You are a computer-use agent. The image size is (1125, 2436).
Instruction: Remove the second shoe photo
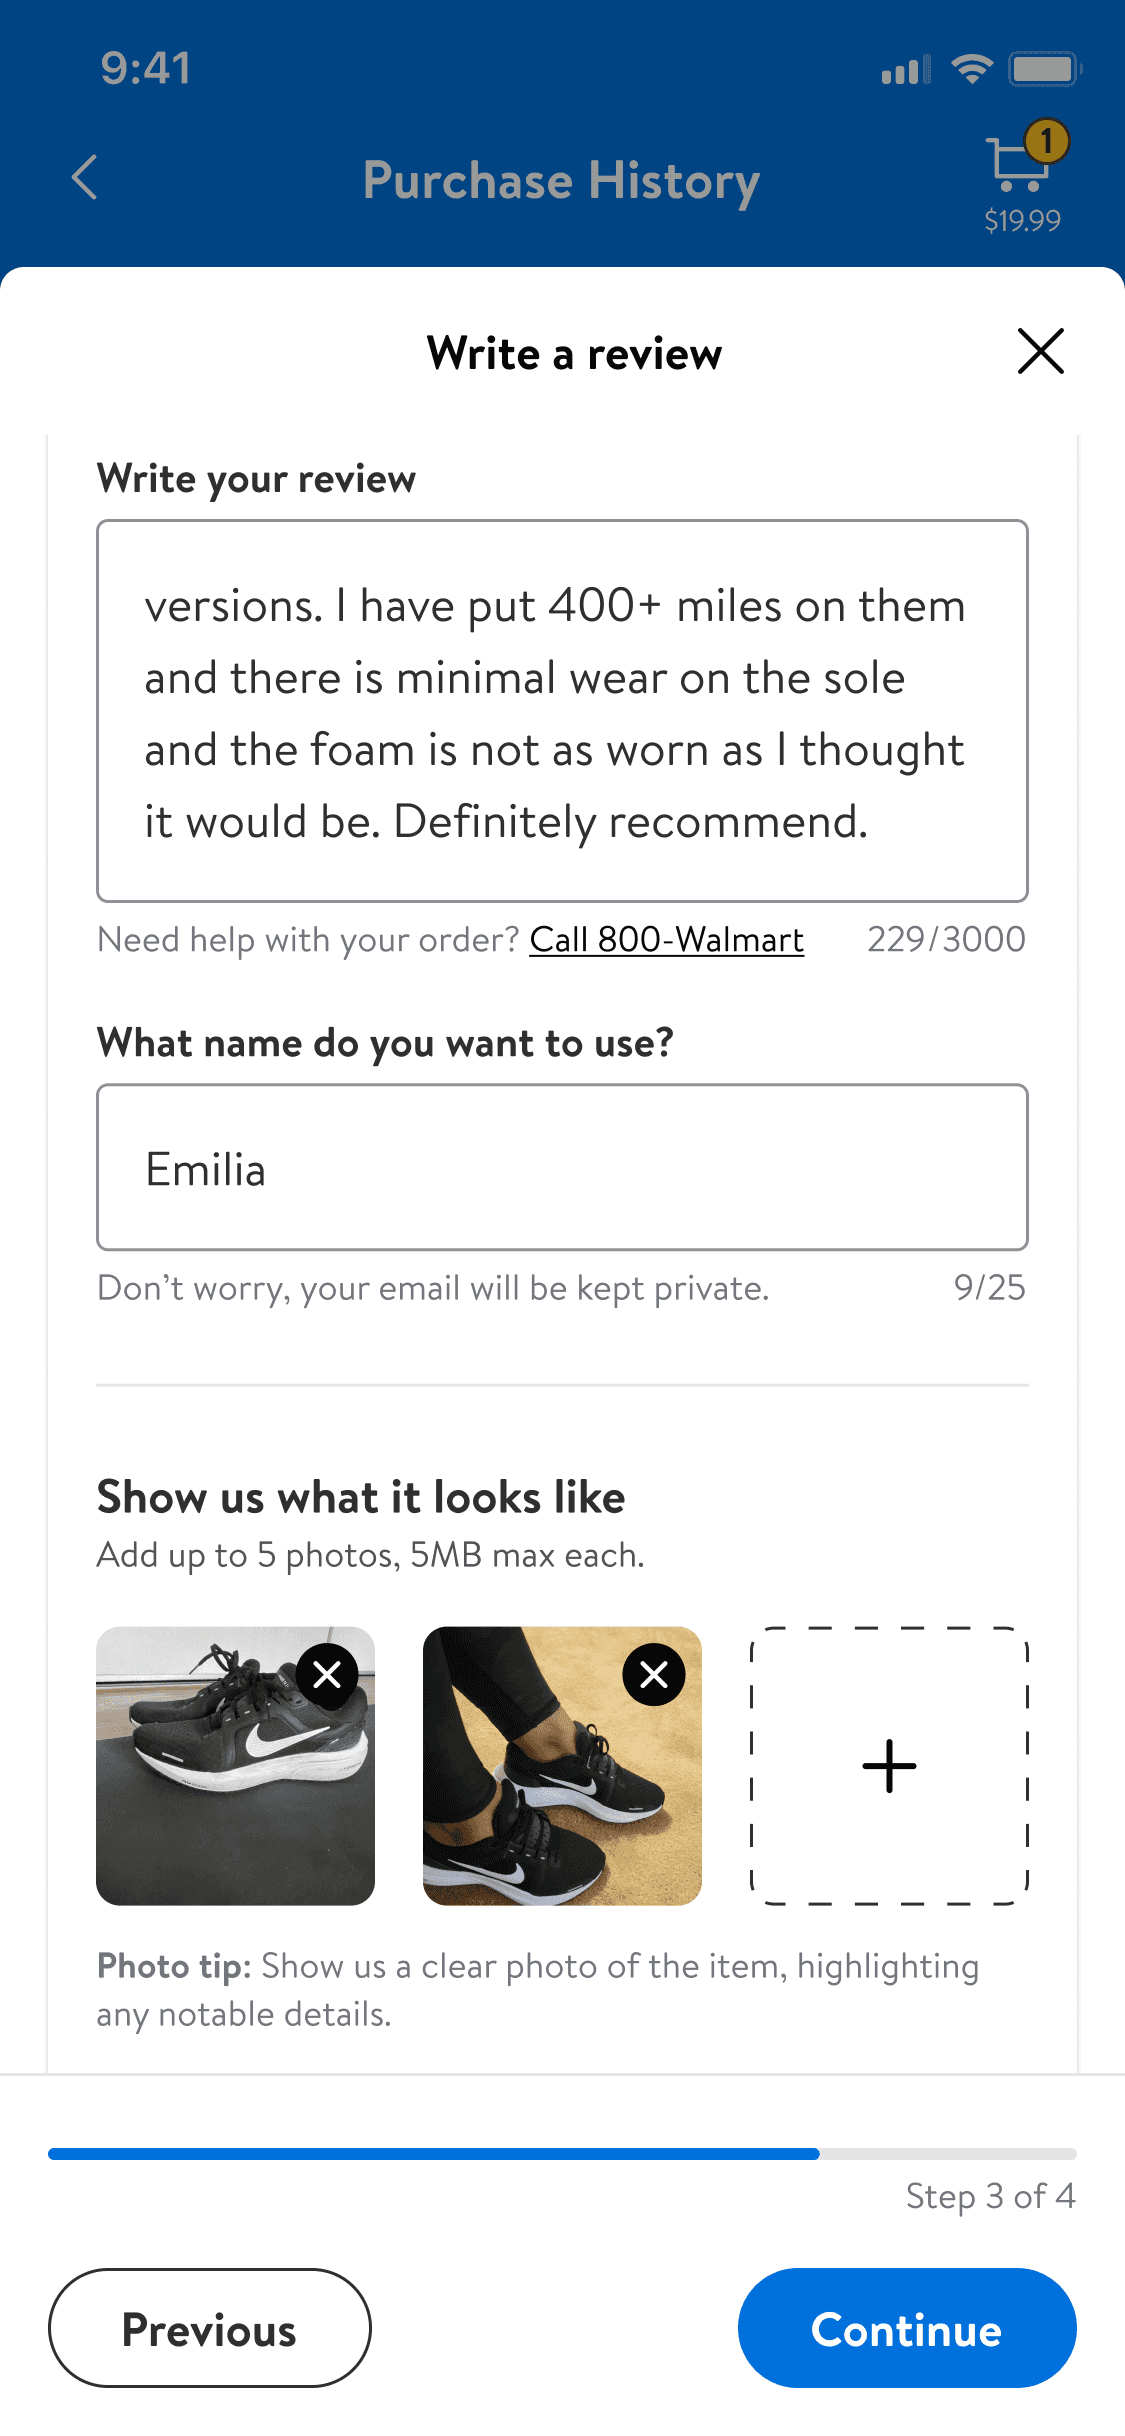654,1675
